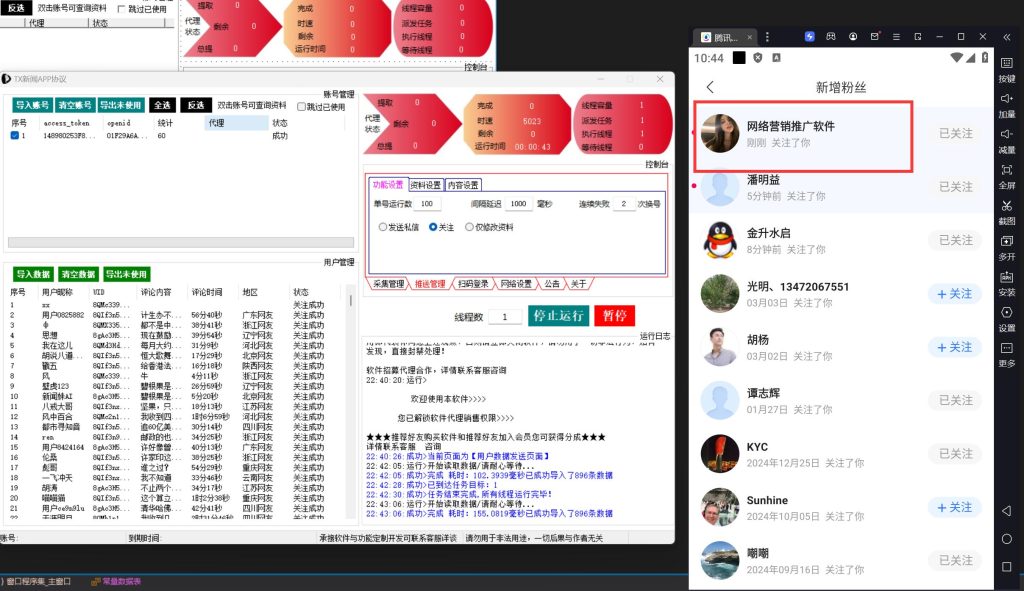The height and width of the screenshot is (591, 1024).
Task: Toggle the 跳过已使用 checkbox in account panel
Action: [x=301, y=107]
